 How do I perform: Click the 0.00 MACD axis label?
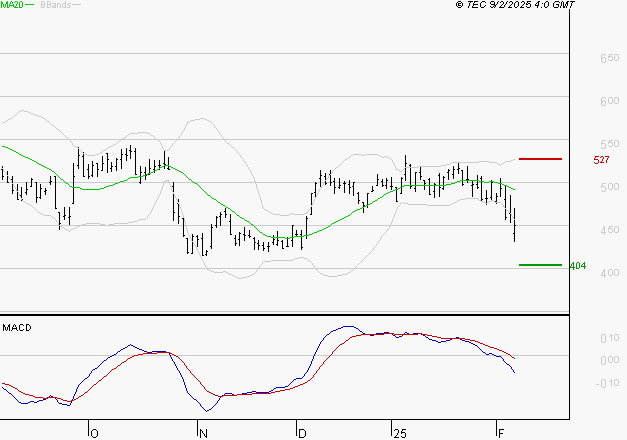(x=610, y=360)
